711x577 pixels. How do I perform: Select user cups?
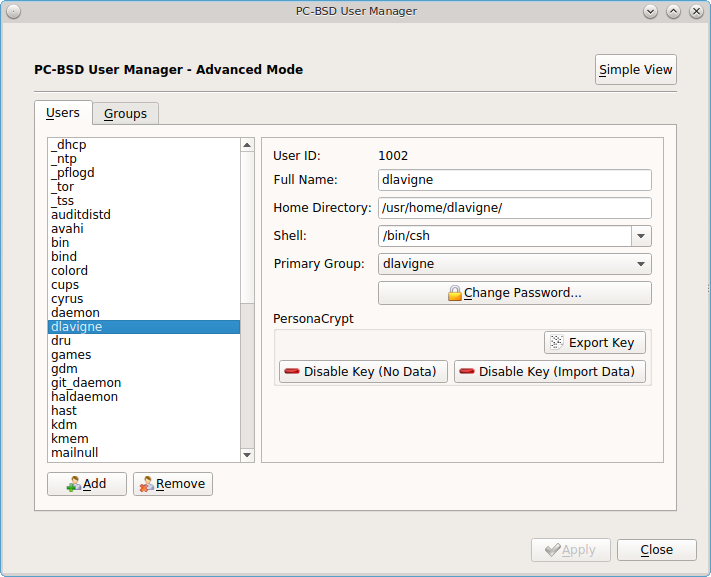[x=144, y=285]
